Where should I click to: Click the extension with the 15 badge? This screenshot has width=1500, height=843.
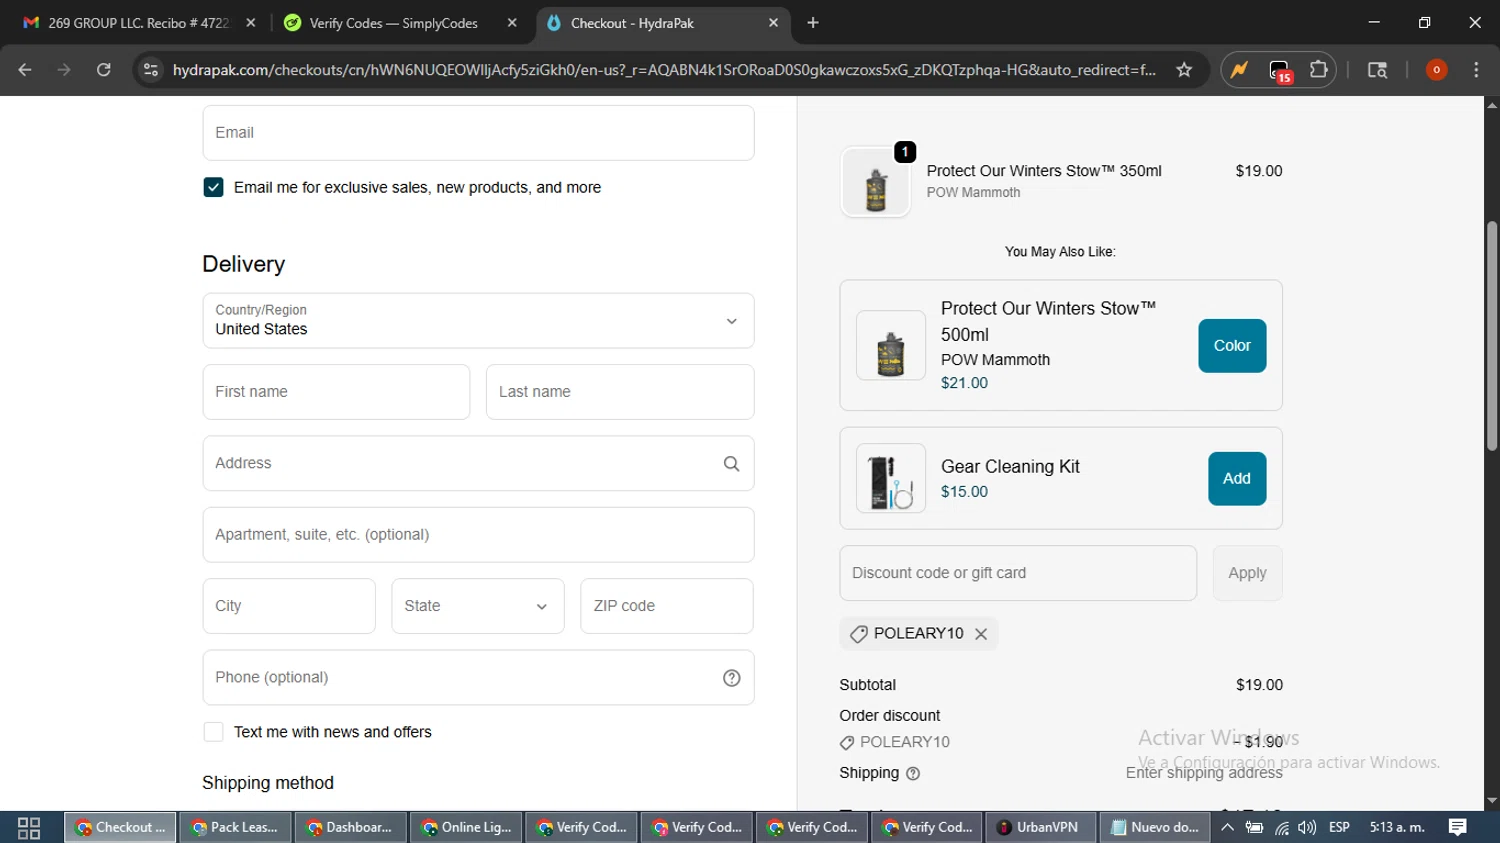1280,71
